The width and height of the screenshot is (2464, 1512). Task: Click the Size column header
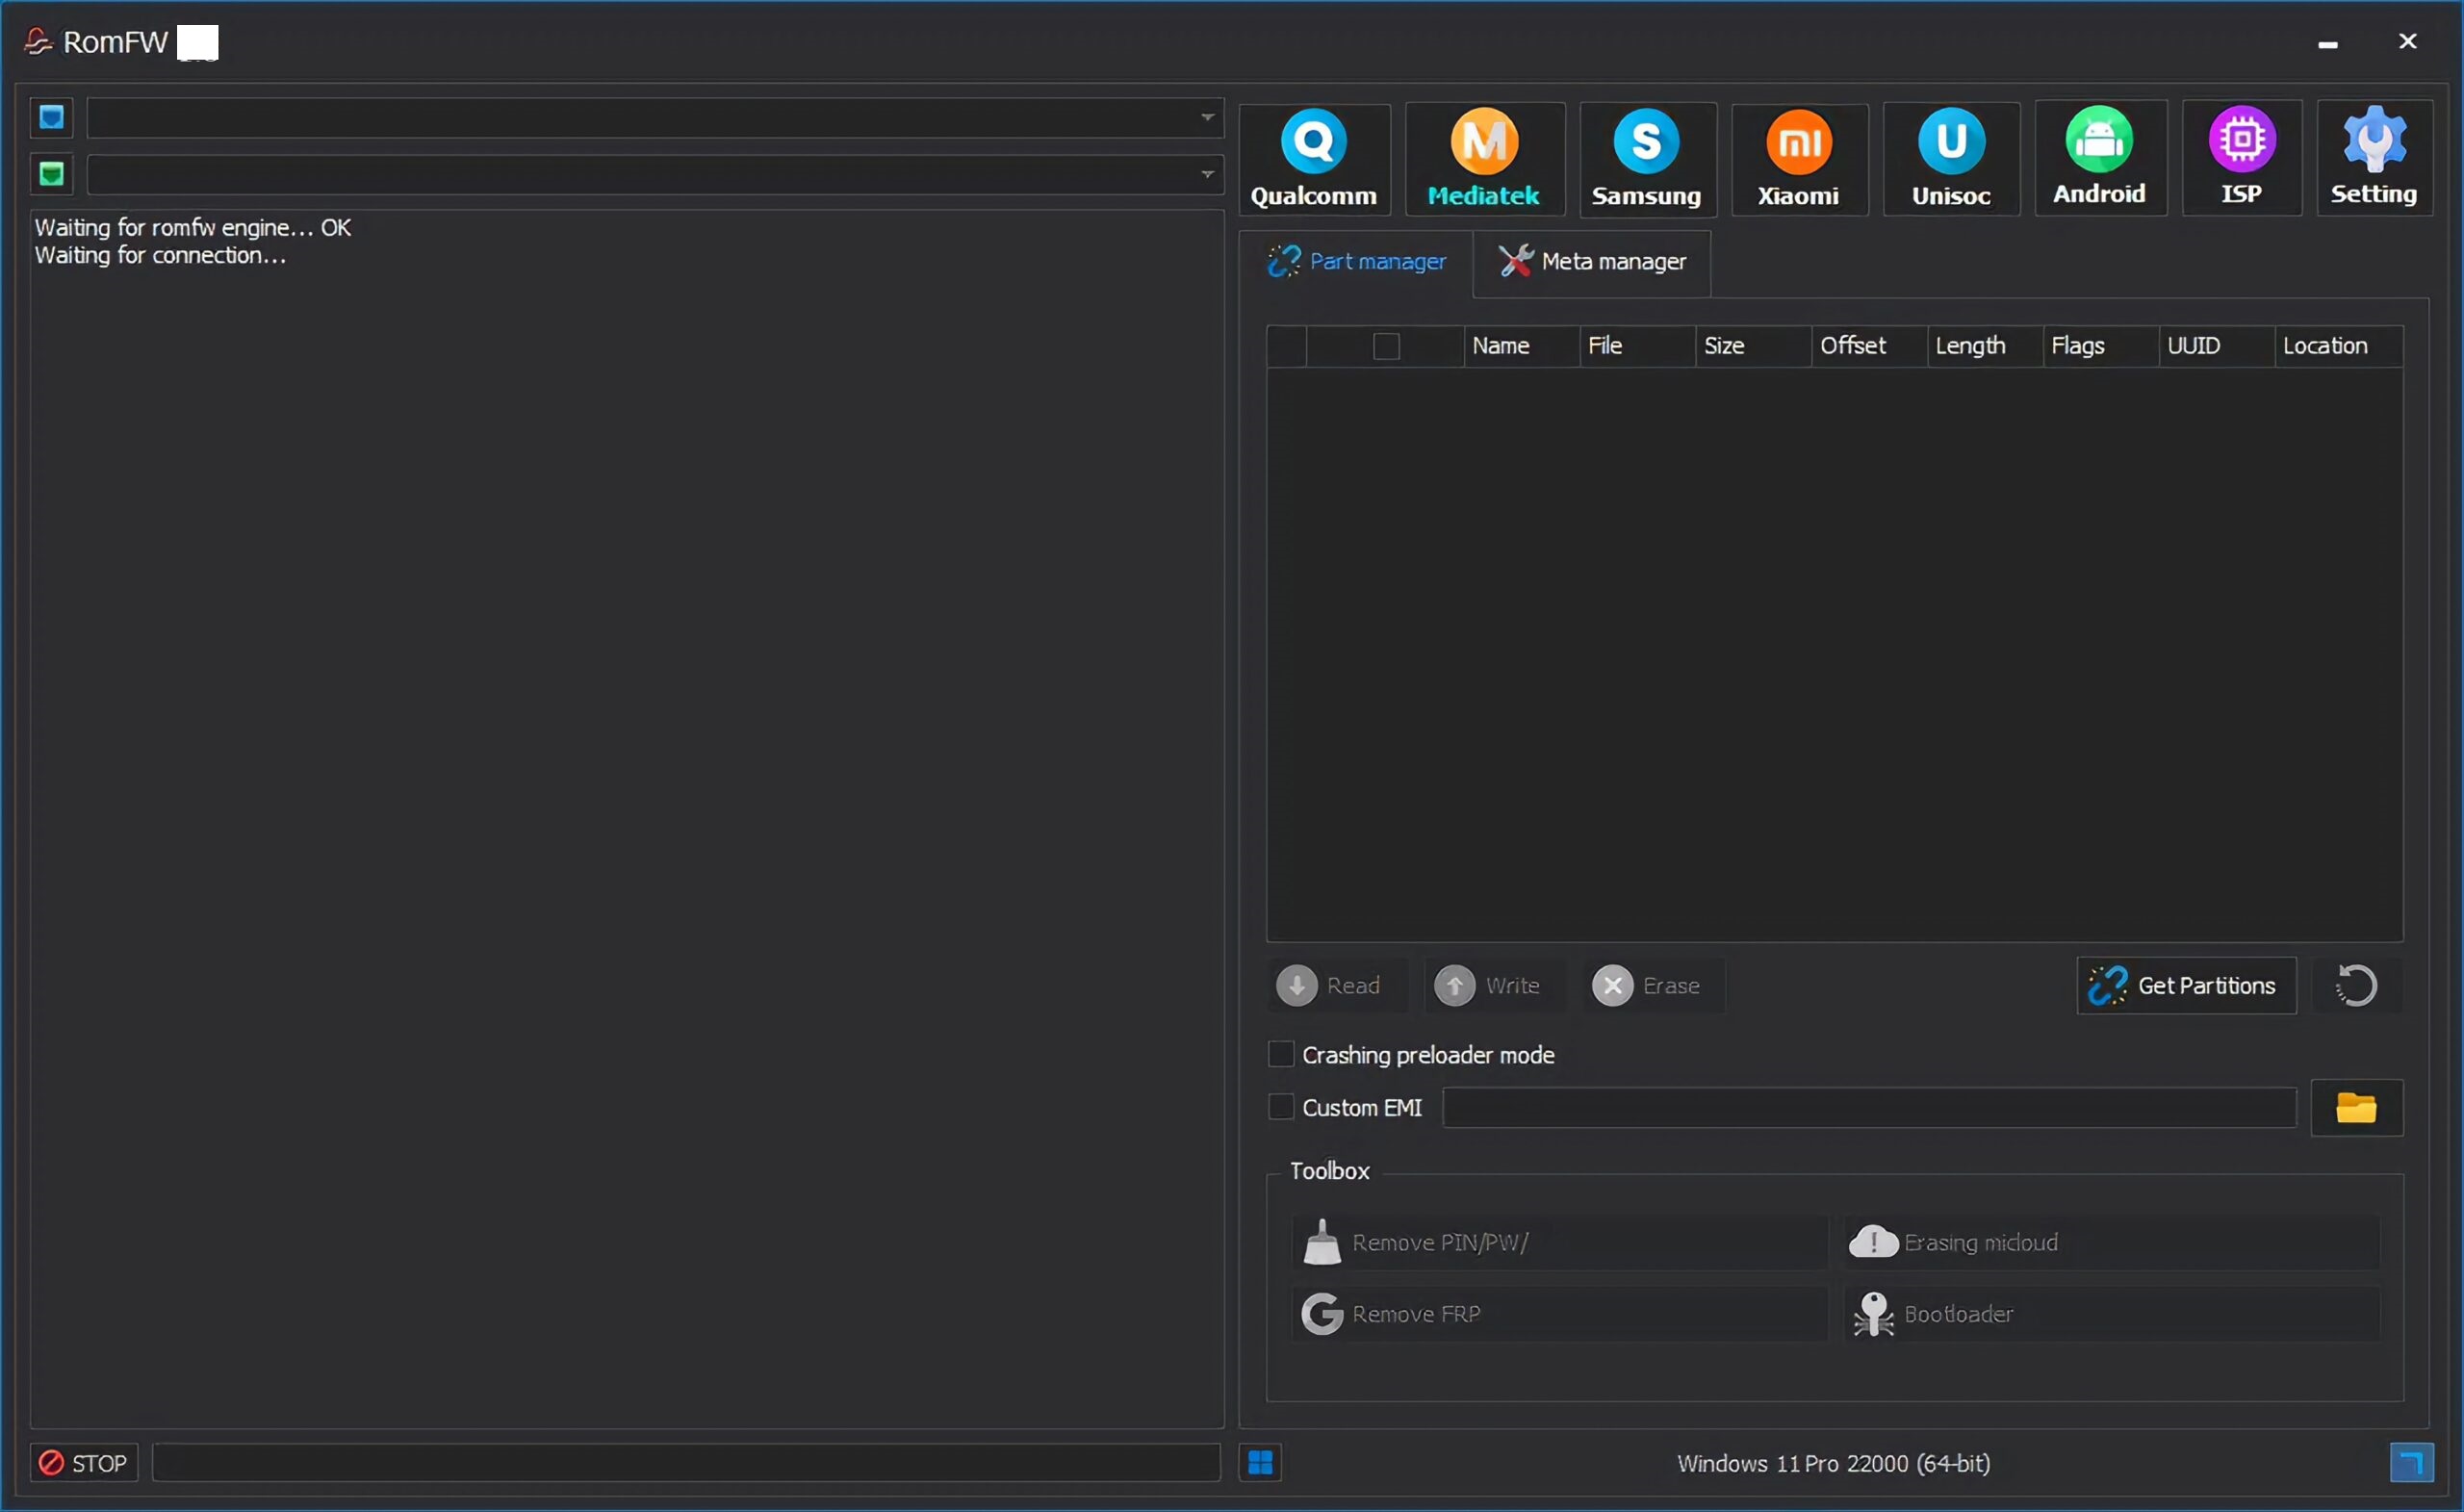(1753, 346)
